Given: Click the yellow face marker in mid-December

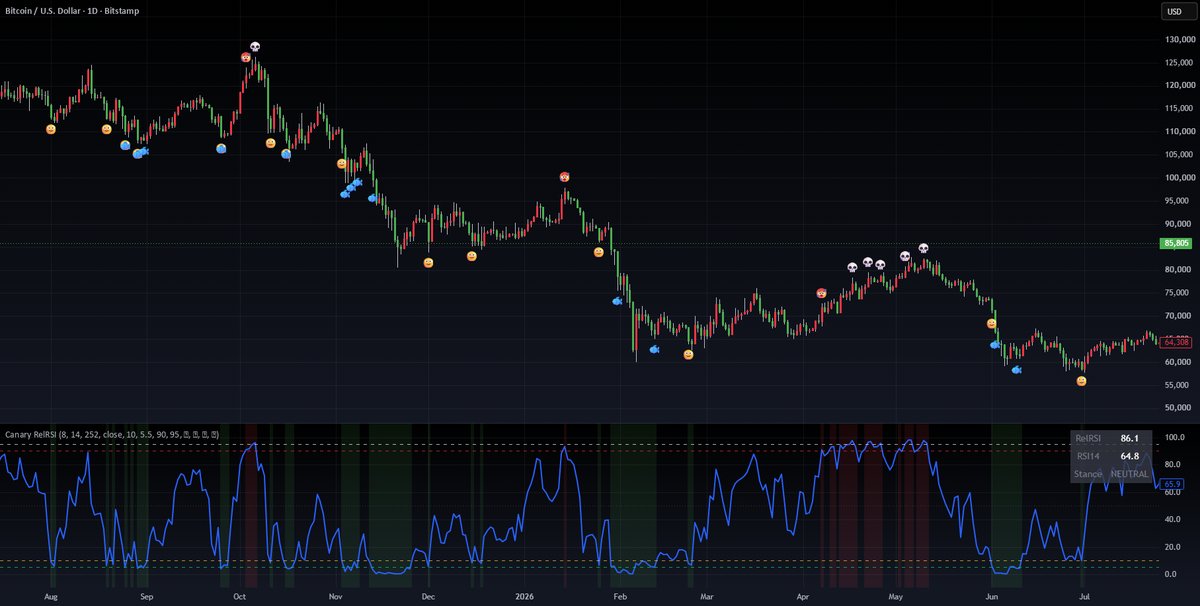Looking at the screenshot, I should pos(472,256).
